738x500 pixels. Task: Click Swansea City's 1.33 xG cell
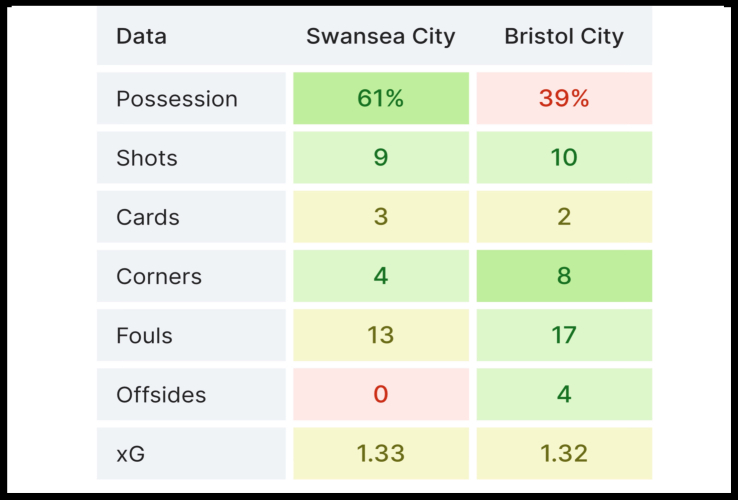click(x=380, y=453)
